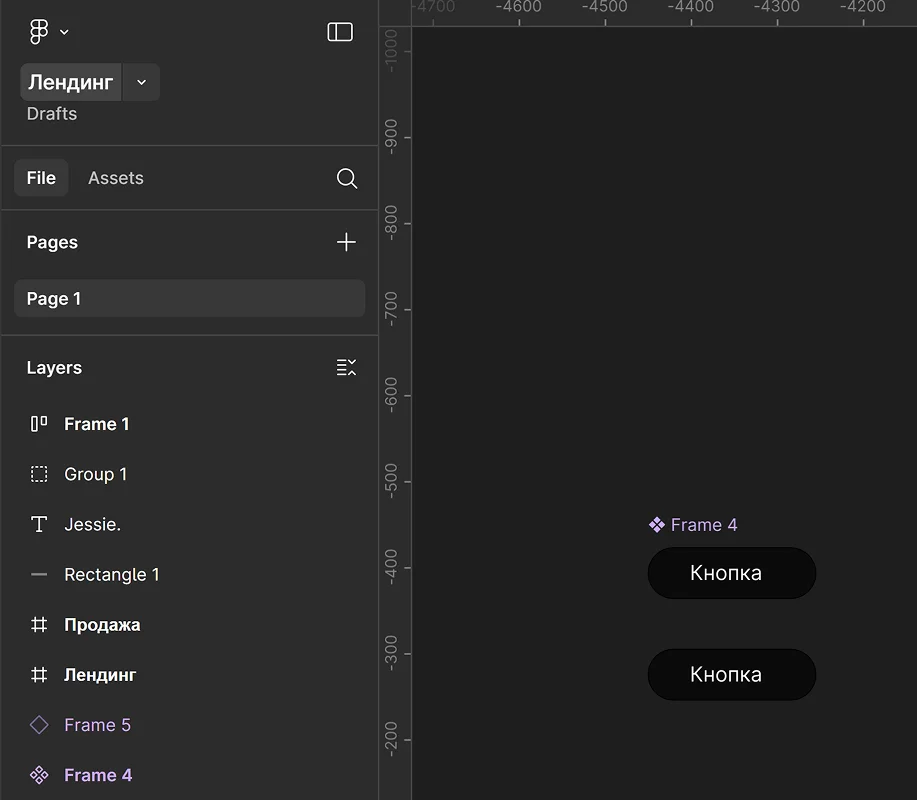This screenshot has height=800, width=917.
Task: Click the component set icon for Frame 4
Action: 39,775
